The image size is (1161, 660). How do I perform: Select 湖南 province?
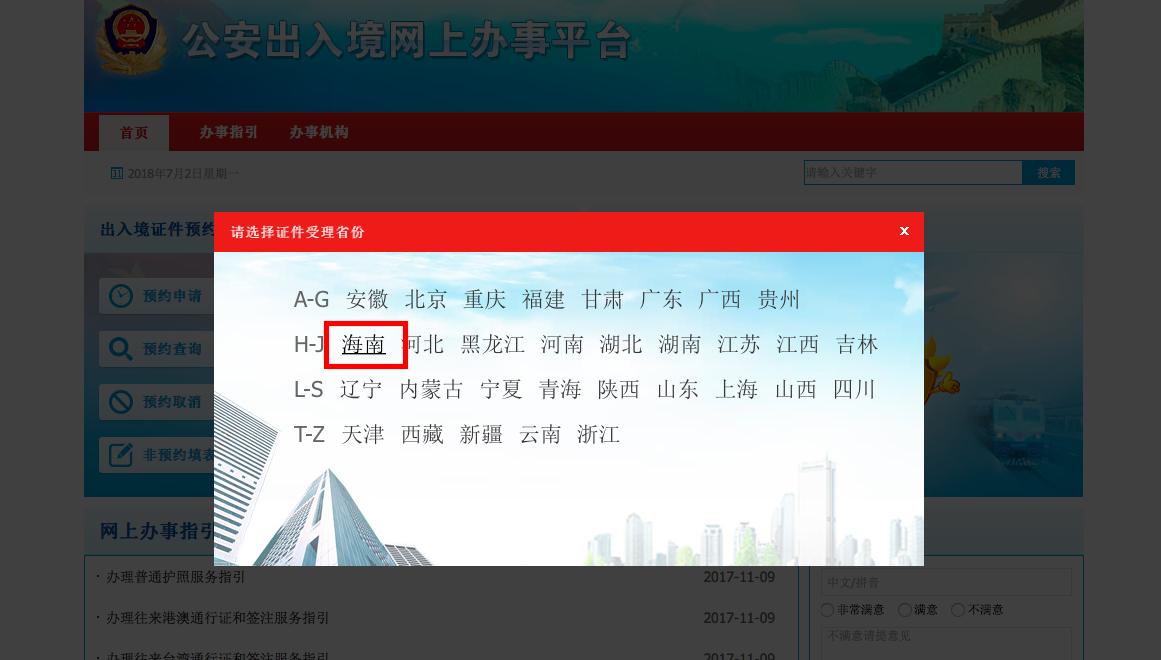(680, 344)
